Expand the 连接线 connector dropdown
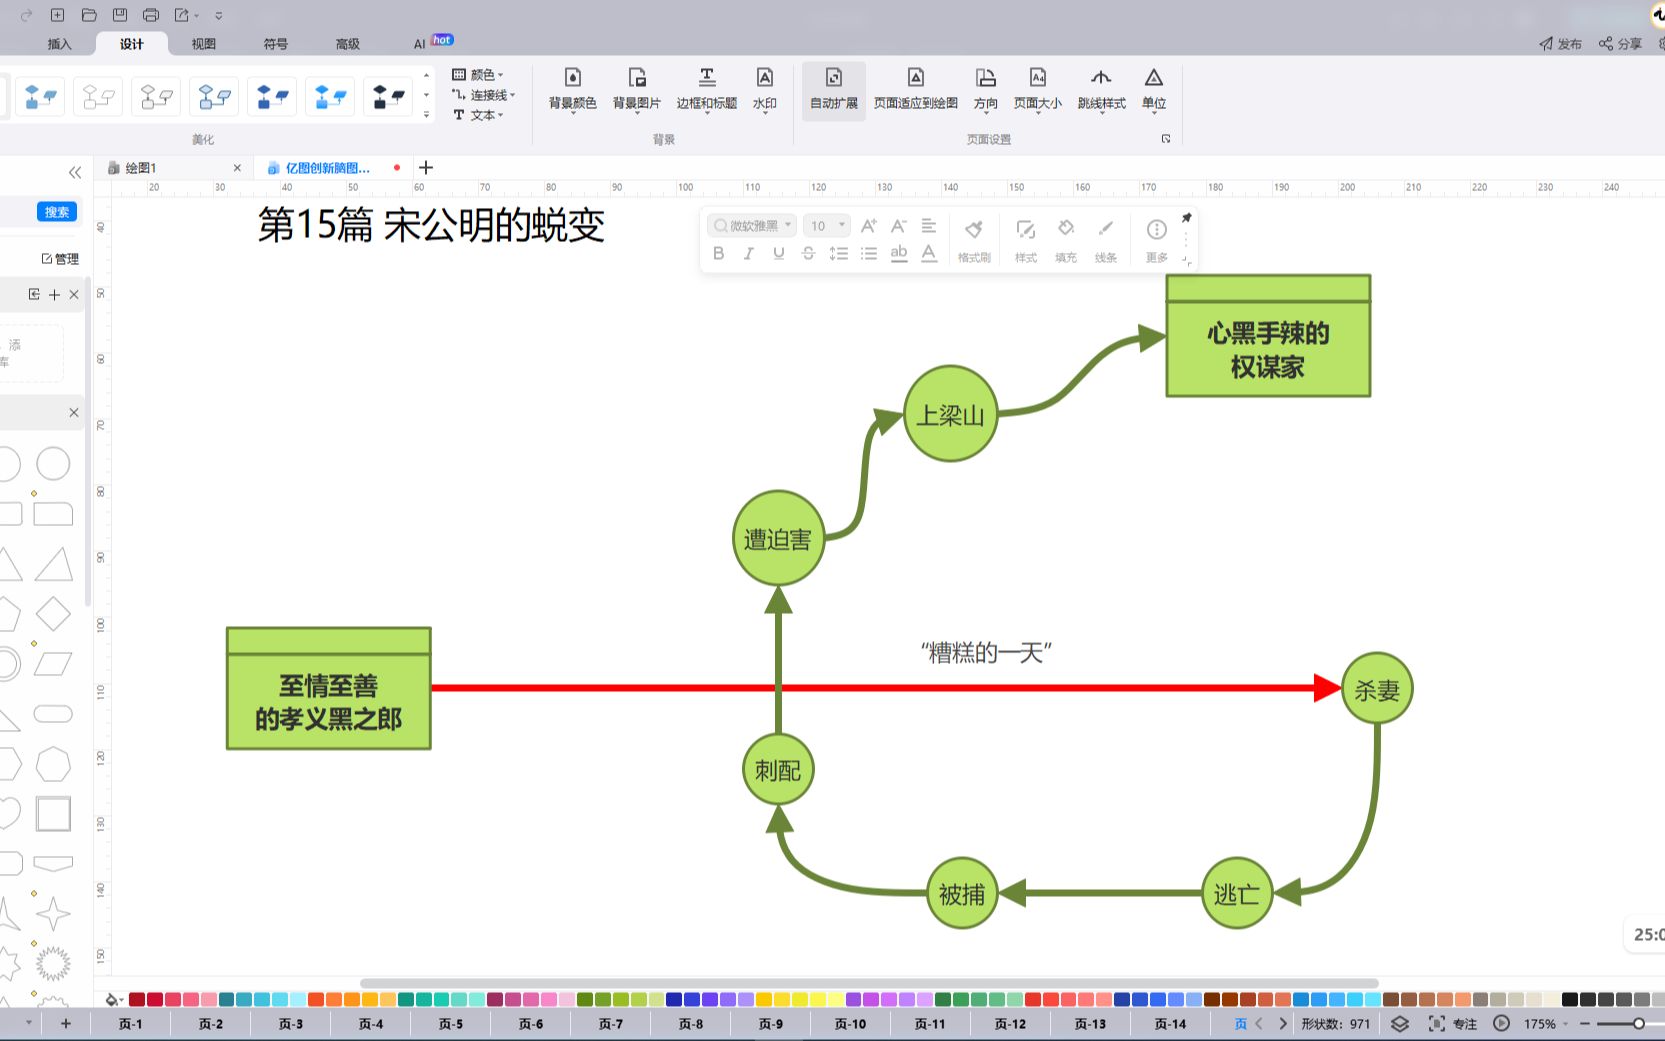This screenshot has height=1041, width=1665. click(x=484, y=95)
